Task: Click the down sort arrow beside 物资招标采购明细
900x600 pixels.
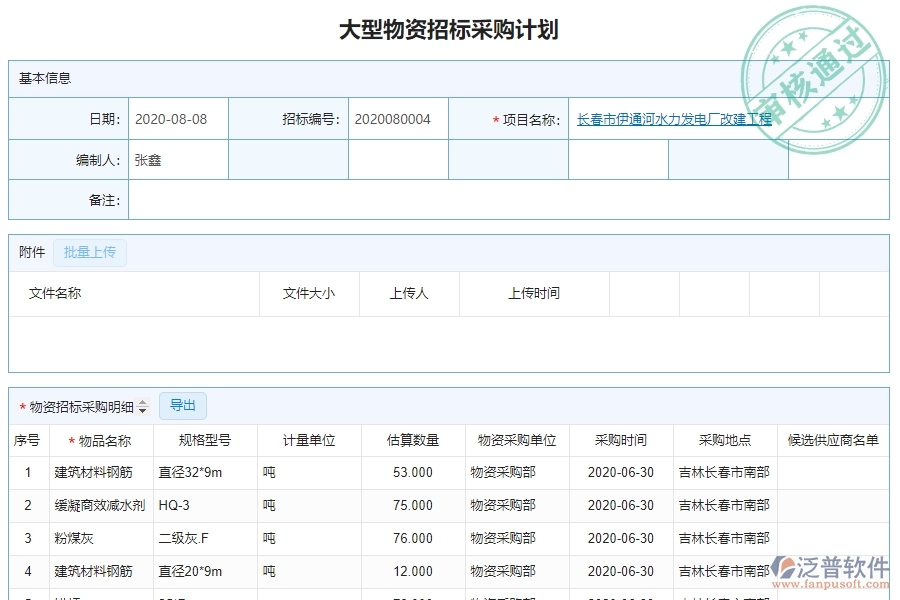Action: tap(143, 409)
